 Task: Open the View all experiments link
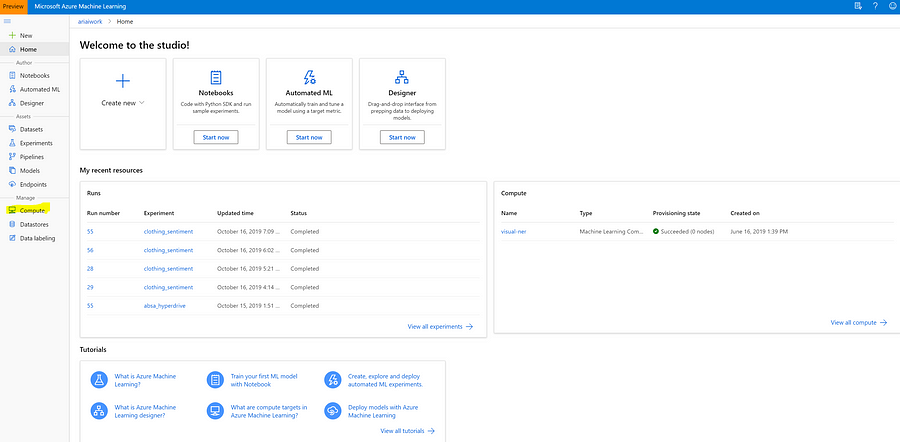440,326
